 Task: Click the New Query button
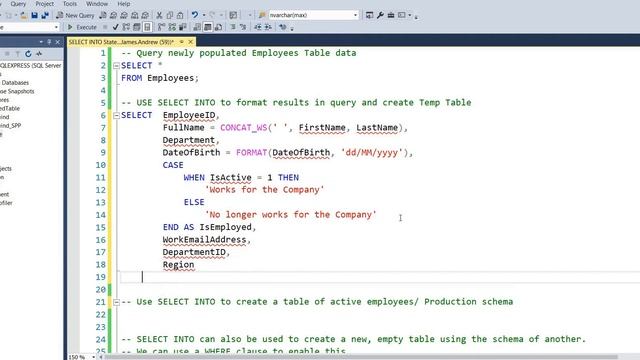pyautogui.click(x=75, y=16)
